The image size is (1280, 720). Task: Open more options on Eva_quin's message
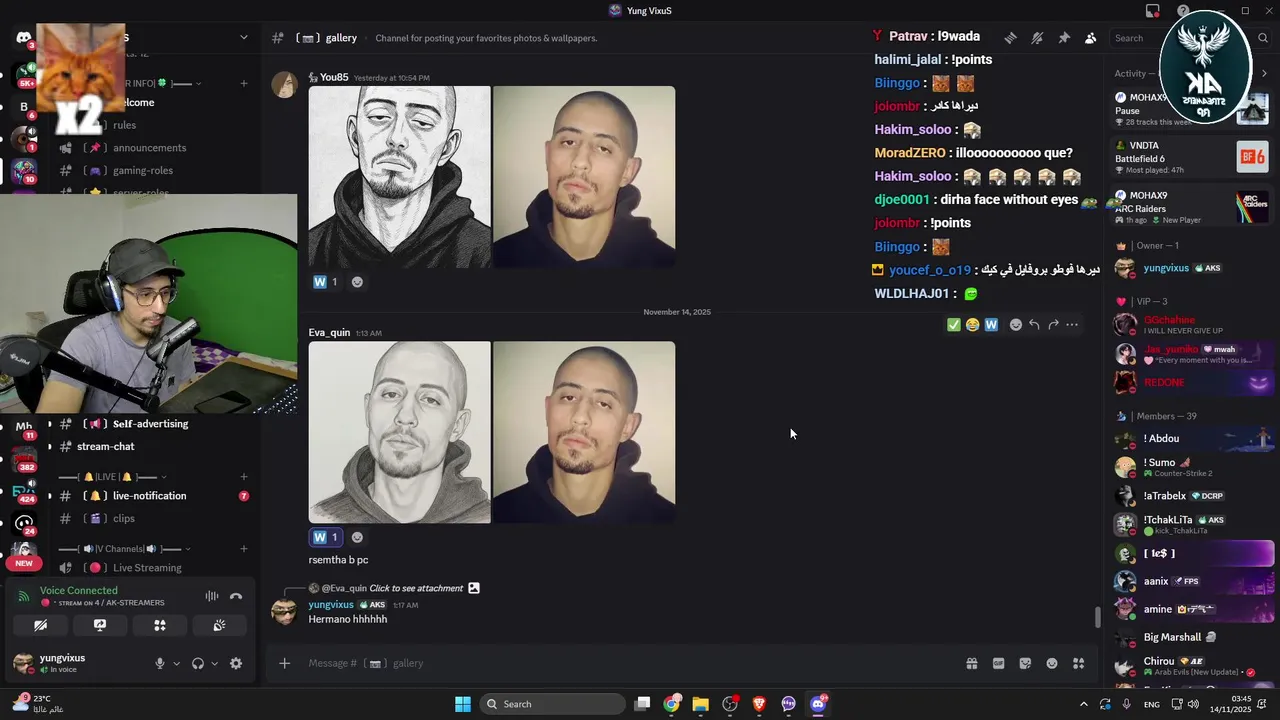(x=1072, y=324)
